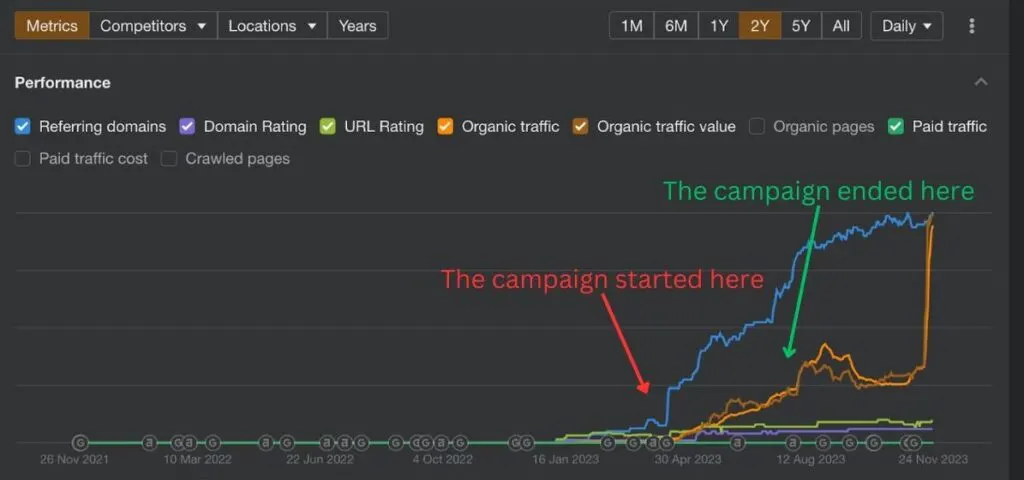Image resolution: width=1024 pixels, height=480 pixels.
Task: Select the 1Y time range
Action: 718,26
